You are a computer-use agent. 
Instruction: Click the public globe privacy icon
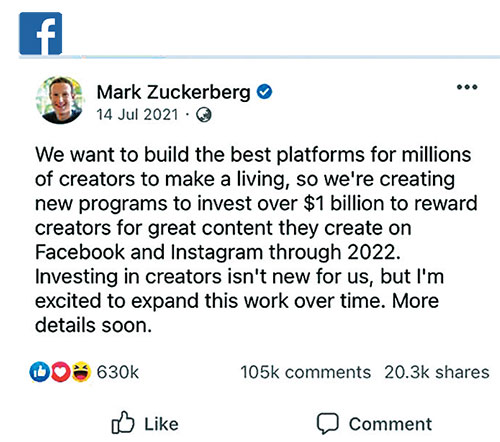click(x=204, y=115)
